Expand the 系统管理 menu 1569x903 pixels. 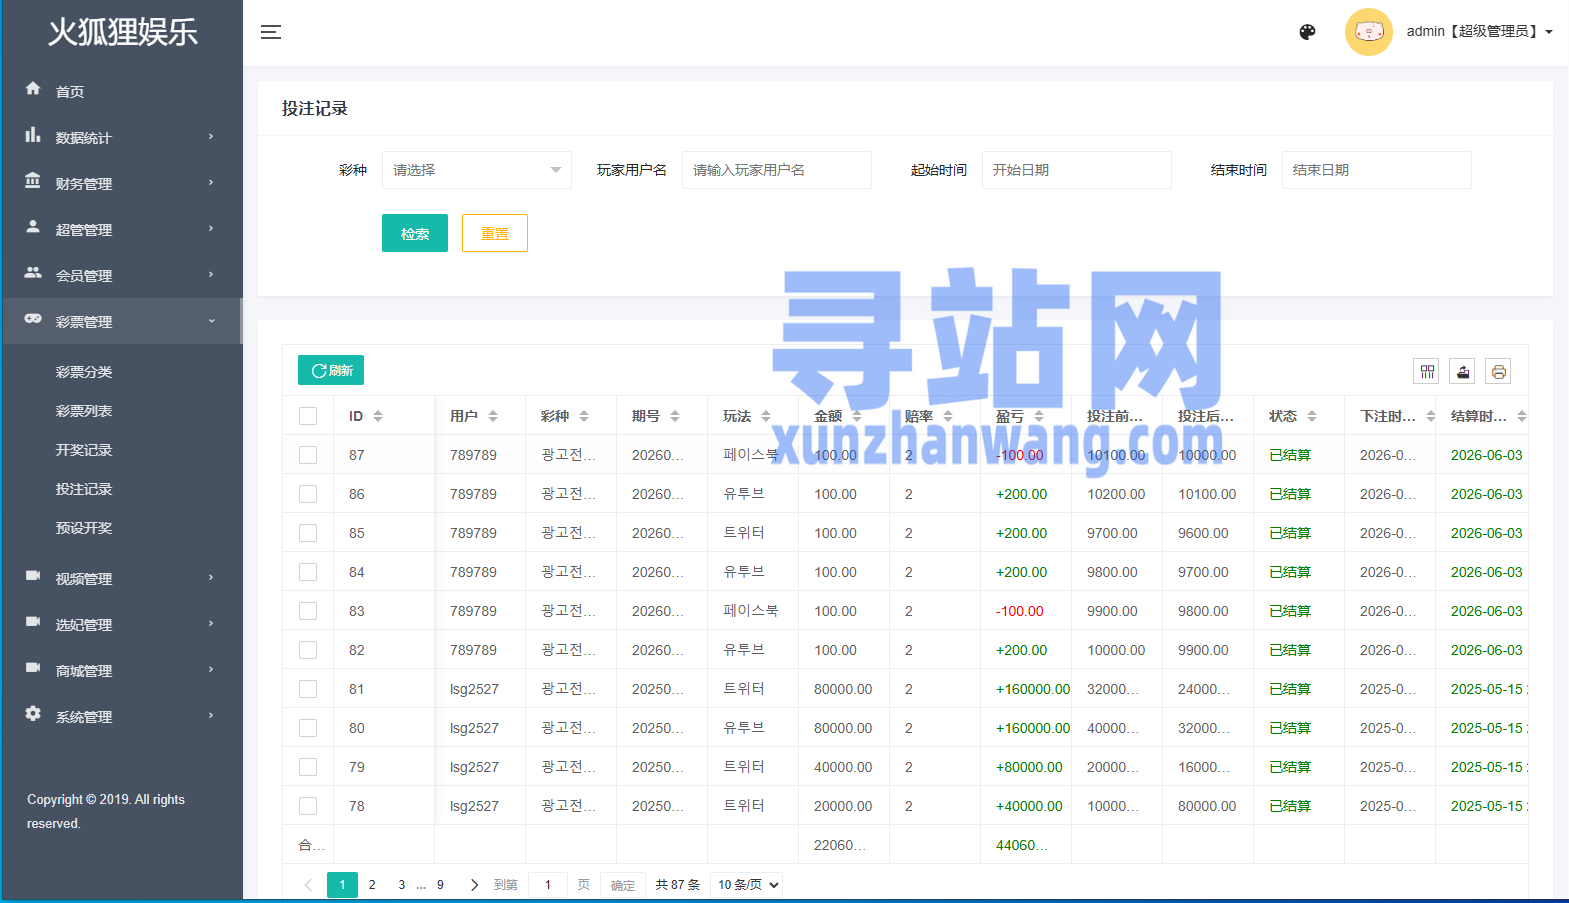pos(122,716)
